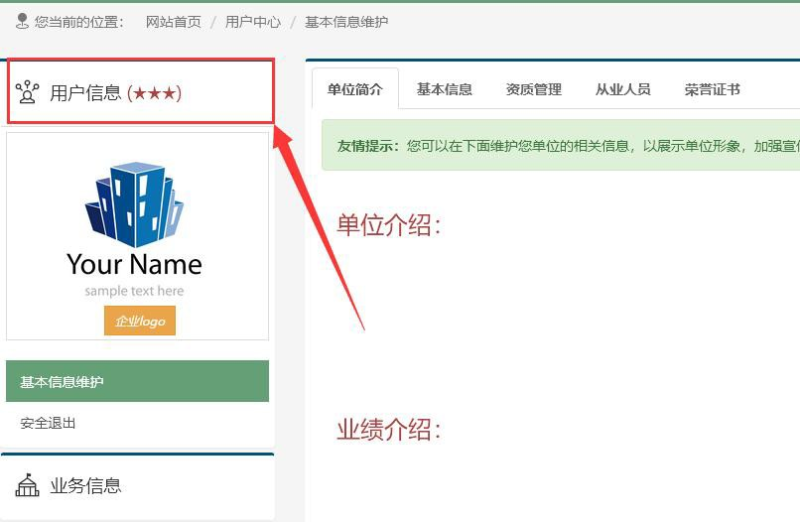Open 用户中心 from the breadcrumb
The height and width of the screenshot is (522, 800).
pos(252,22)
